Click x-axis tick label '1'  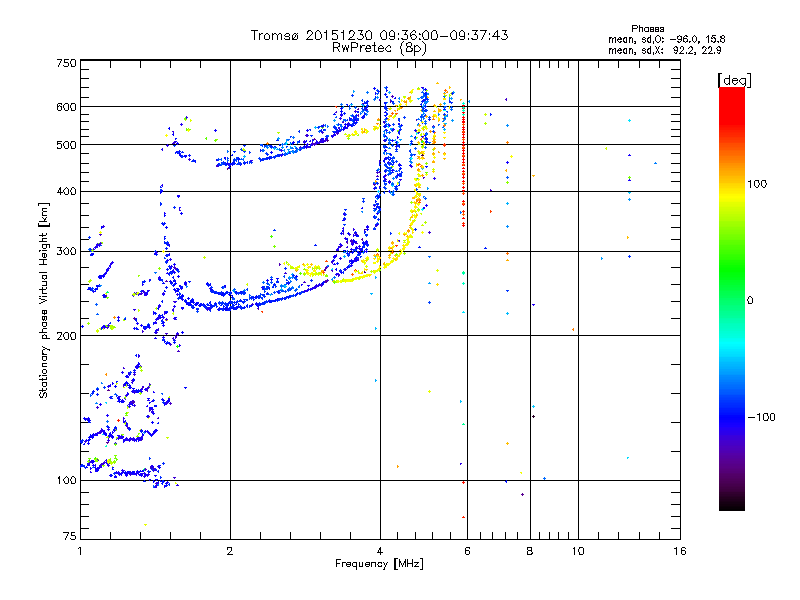click(x=80, y=551)
